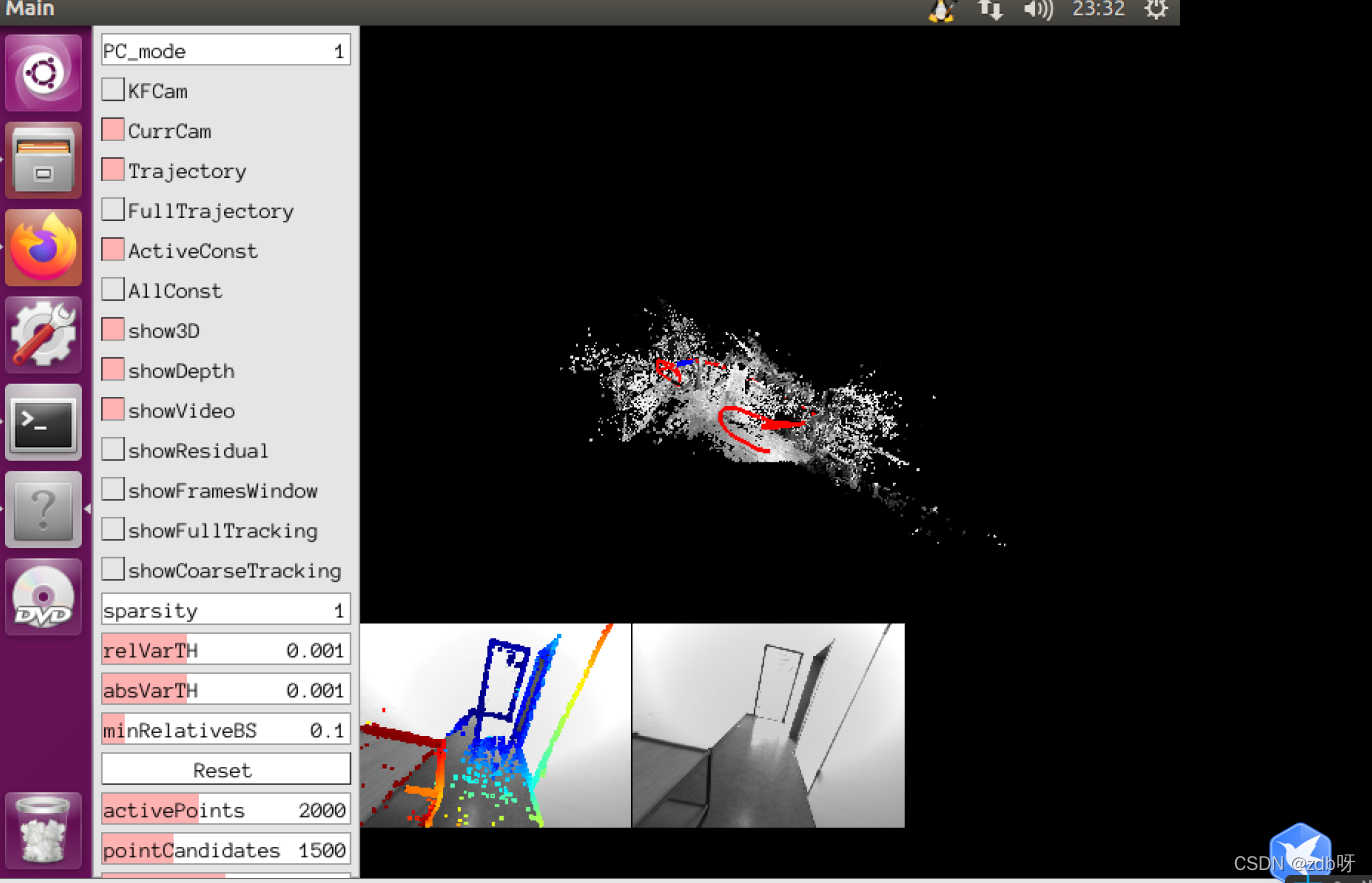Click the Reset button
The width and height of the screenshot is (1372, 883).
pyautogui.click(x=226, y=770)
